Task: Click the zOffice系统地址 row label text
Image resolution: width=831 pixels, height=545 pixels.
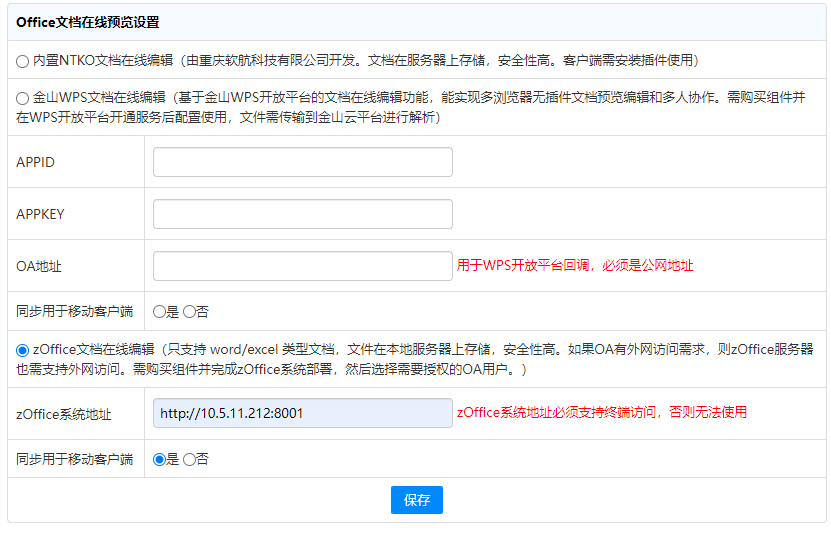Action: pyautogui.click(x=64, y=414)
